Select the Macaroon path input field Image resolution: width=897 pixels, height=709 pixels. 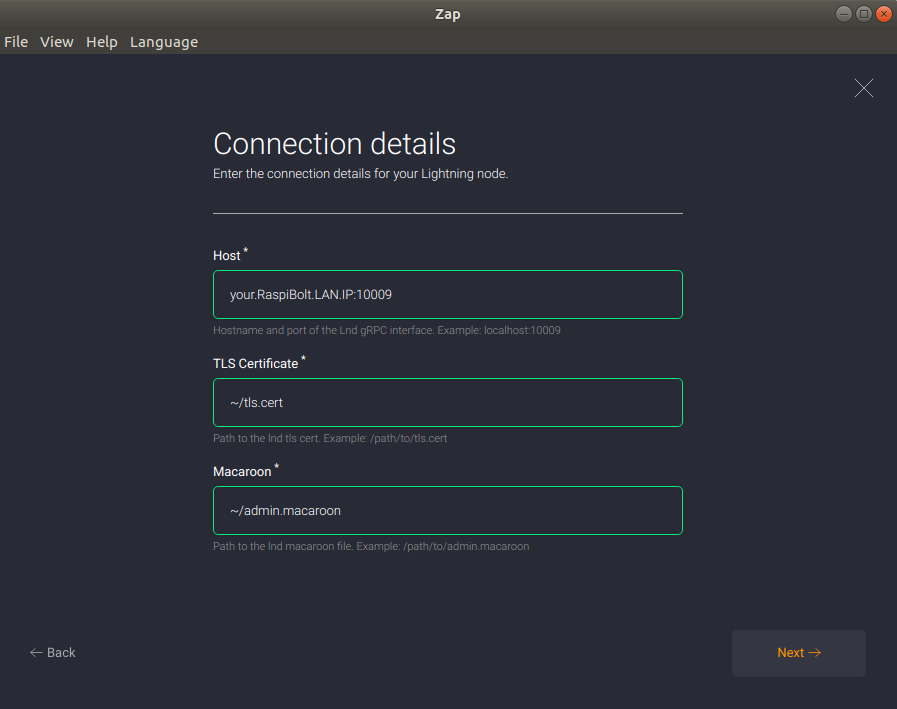tap(447, 511)
